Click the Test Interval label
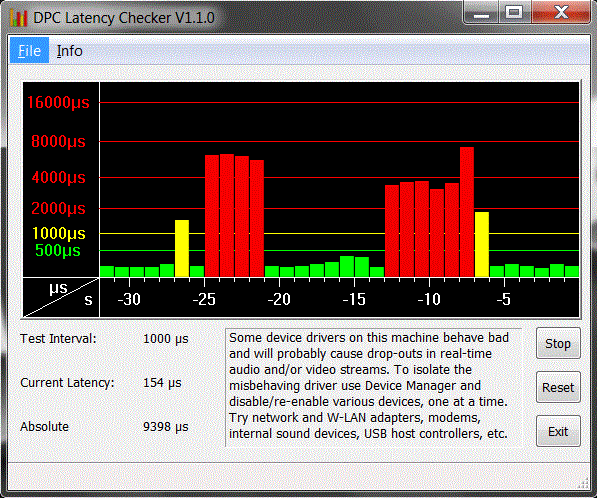The width and height of the screenshot is (597, 498). (58, 338)
